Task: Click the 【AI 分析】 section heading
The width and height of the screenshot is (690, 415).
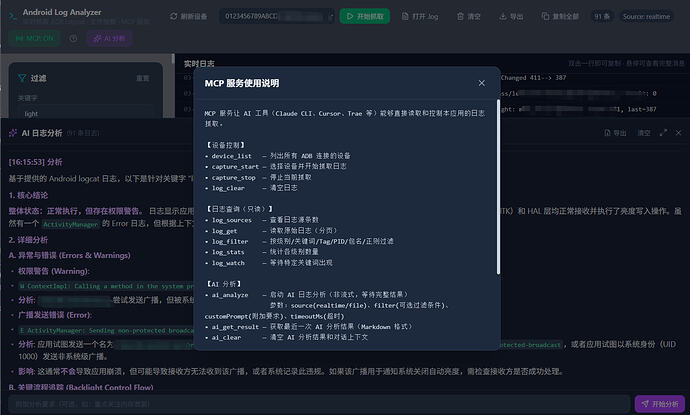Action: click(x=224, y=284)
